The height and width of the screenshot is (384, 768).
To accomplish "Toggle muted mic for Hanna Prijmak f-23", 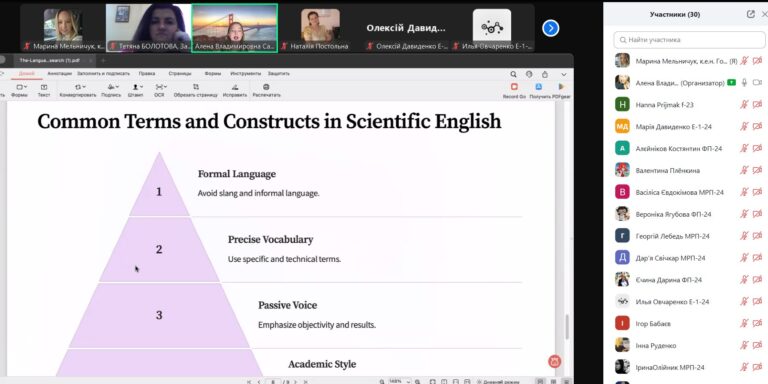I will coord(744,104).
